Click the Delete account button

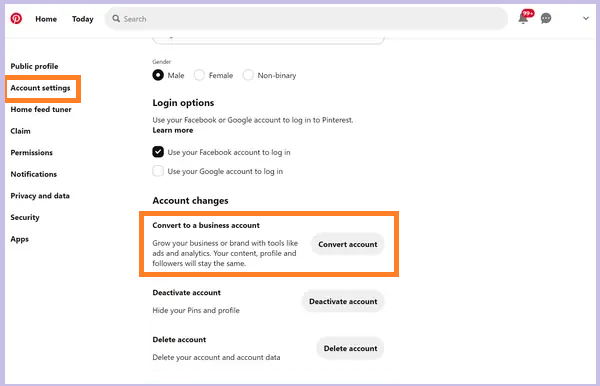(350, 349)
